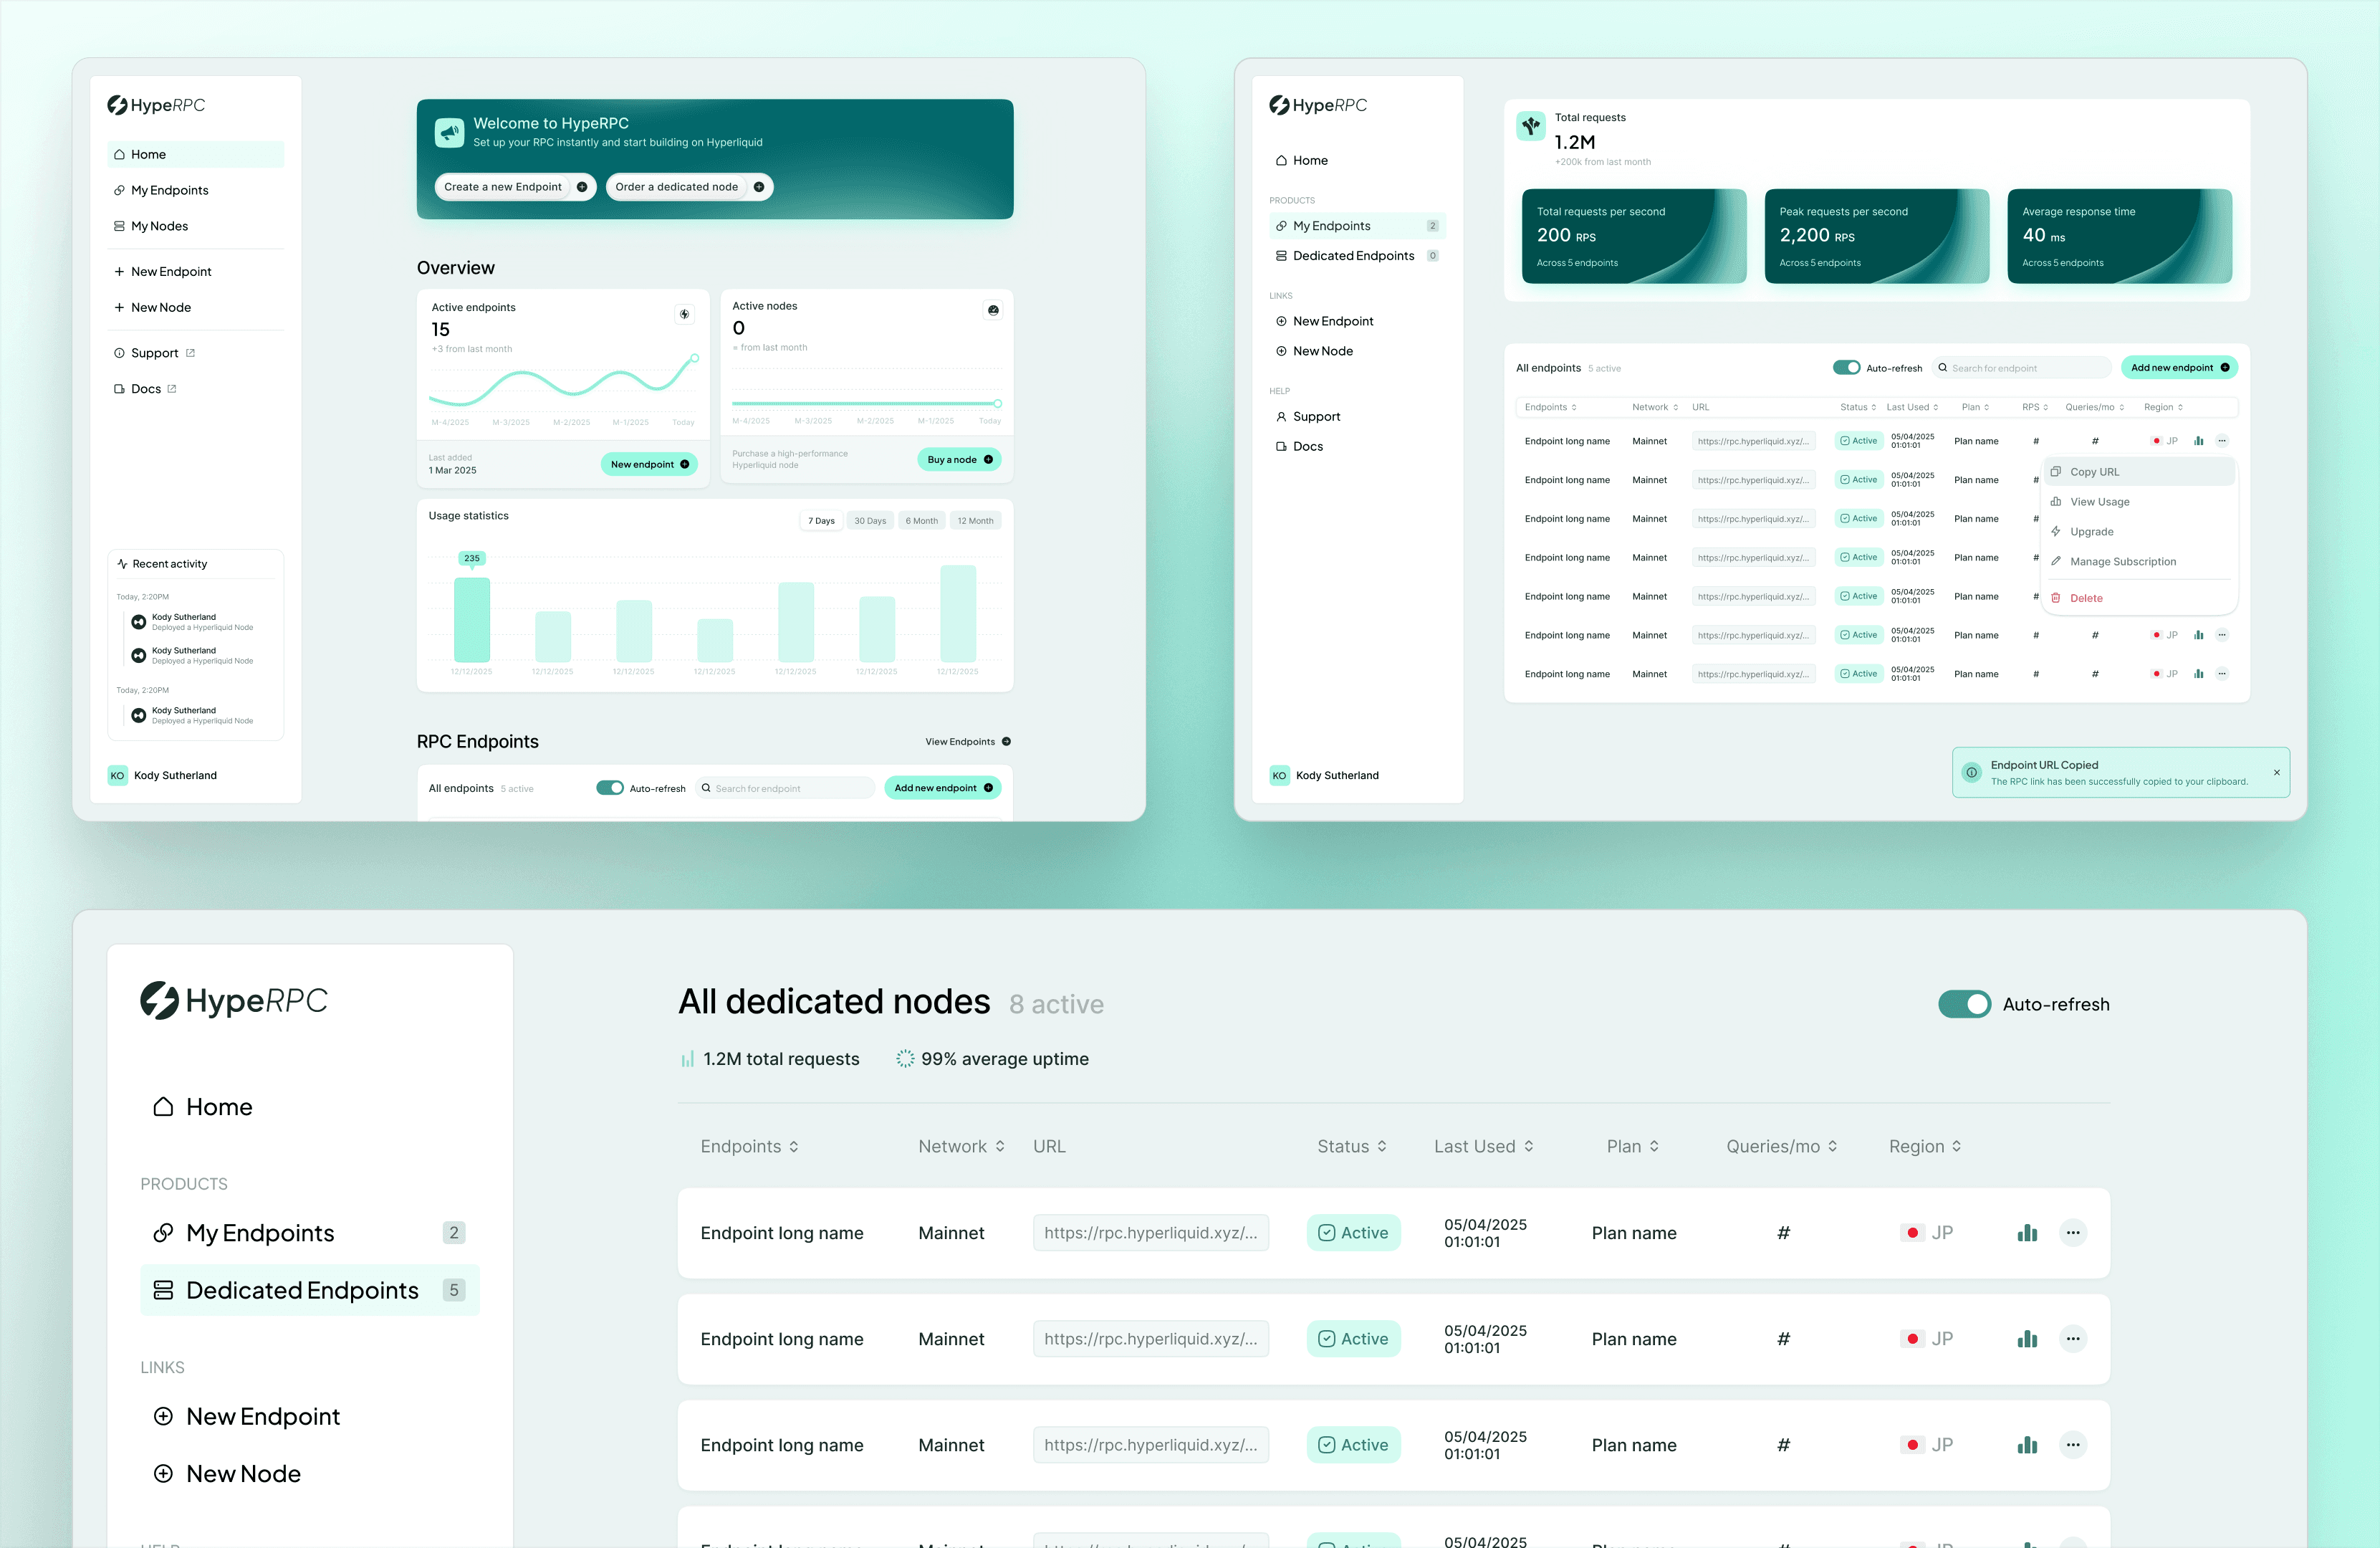
Task: Click the icon beside the Total requests heading
Action: click(1531, 126)
